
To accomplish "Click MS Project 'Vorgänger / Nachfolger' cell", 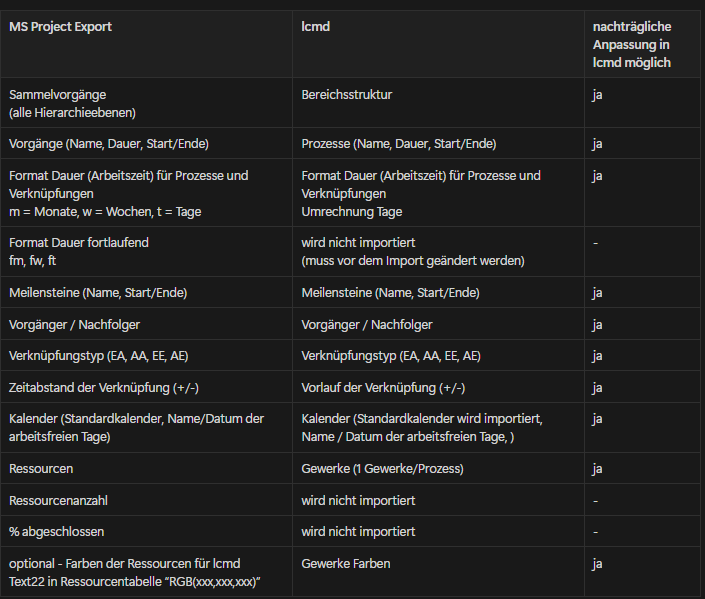I will [x=146, y=324].
